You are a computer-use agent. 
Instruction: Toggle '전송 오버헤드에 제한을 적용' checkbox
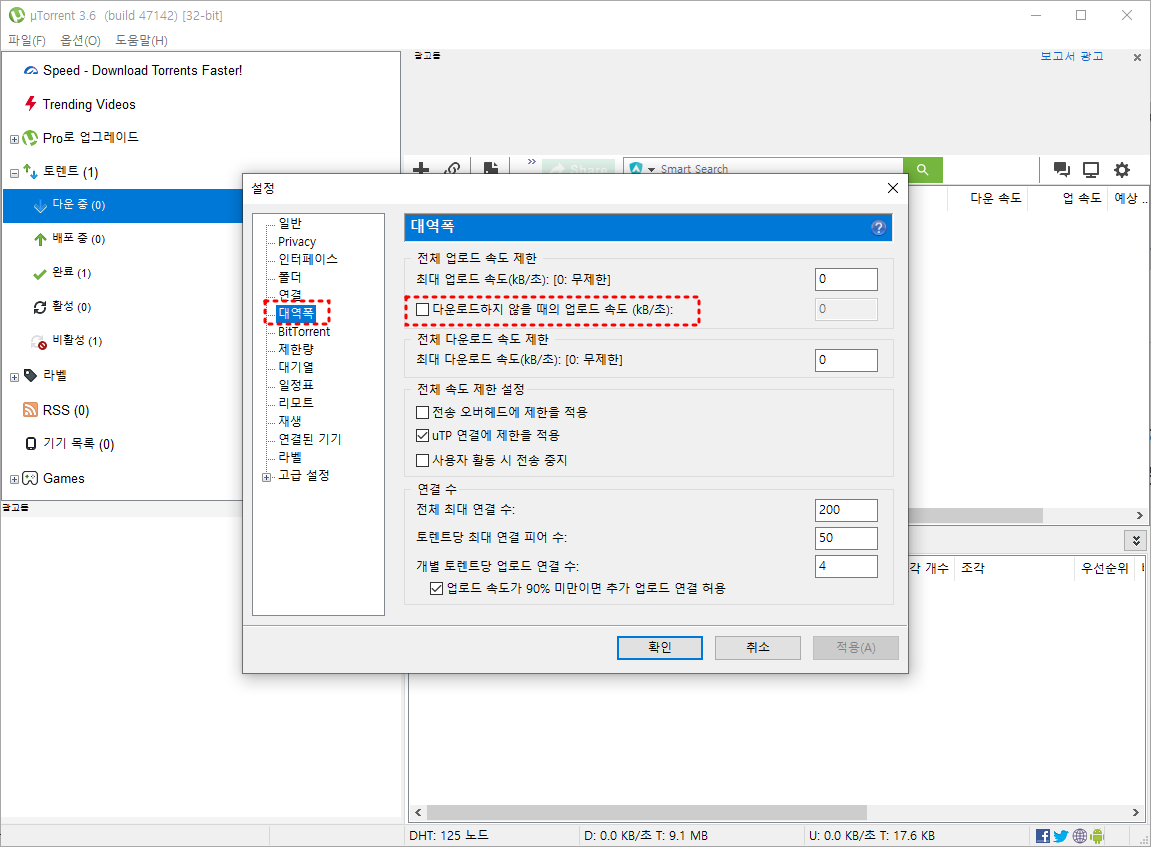[x=423, y=412]
